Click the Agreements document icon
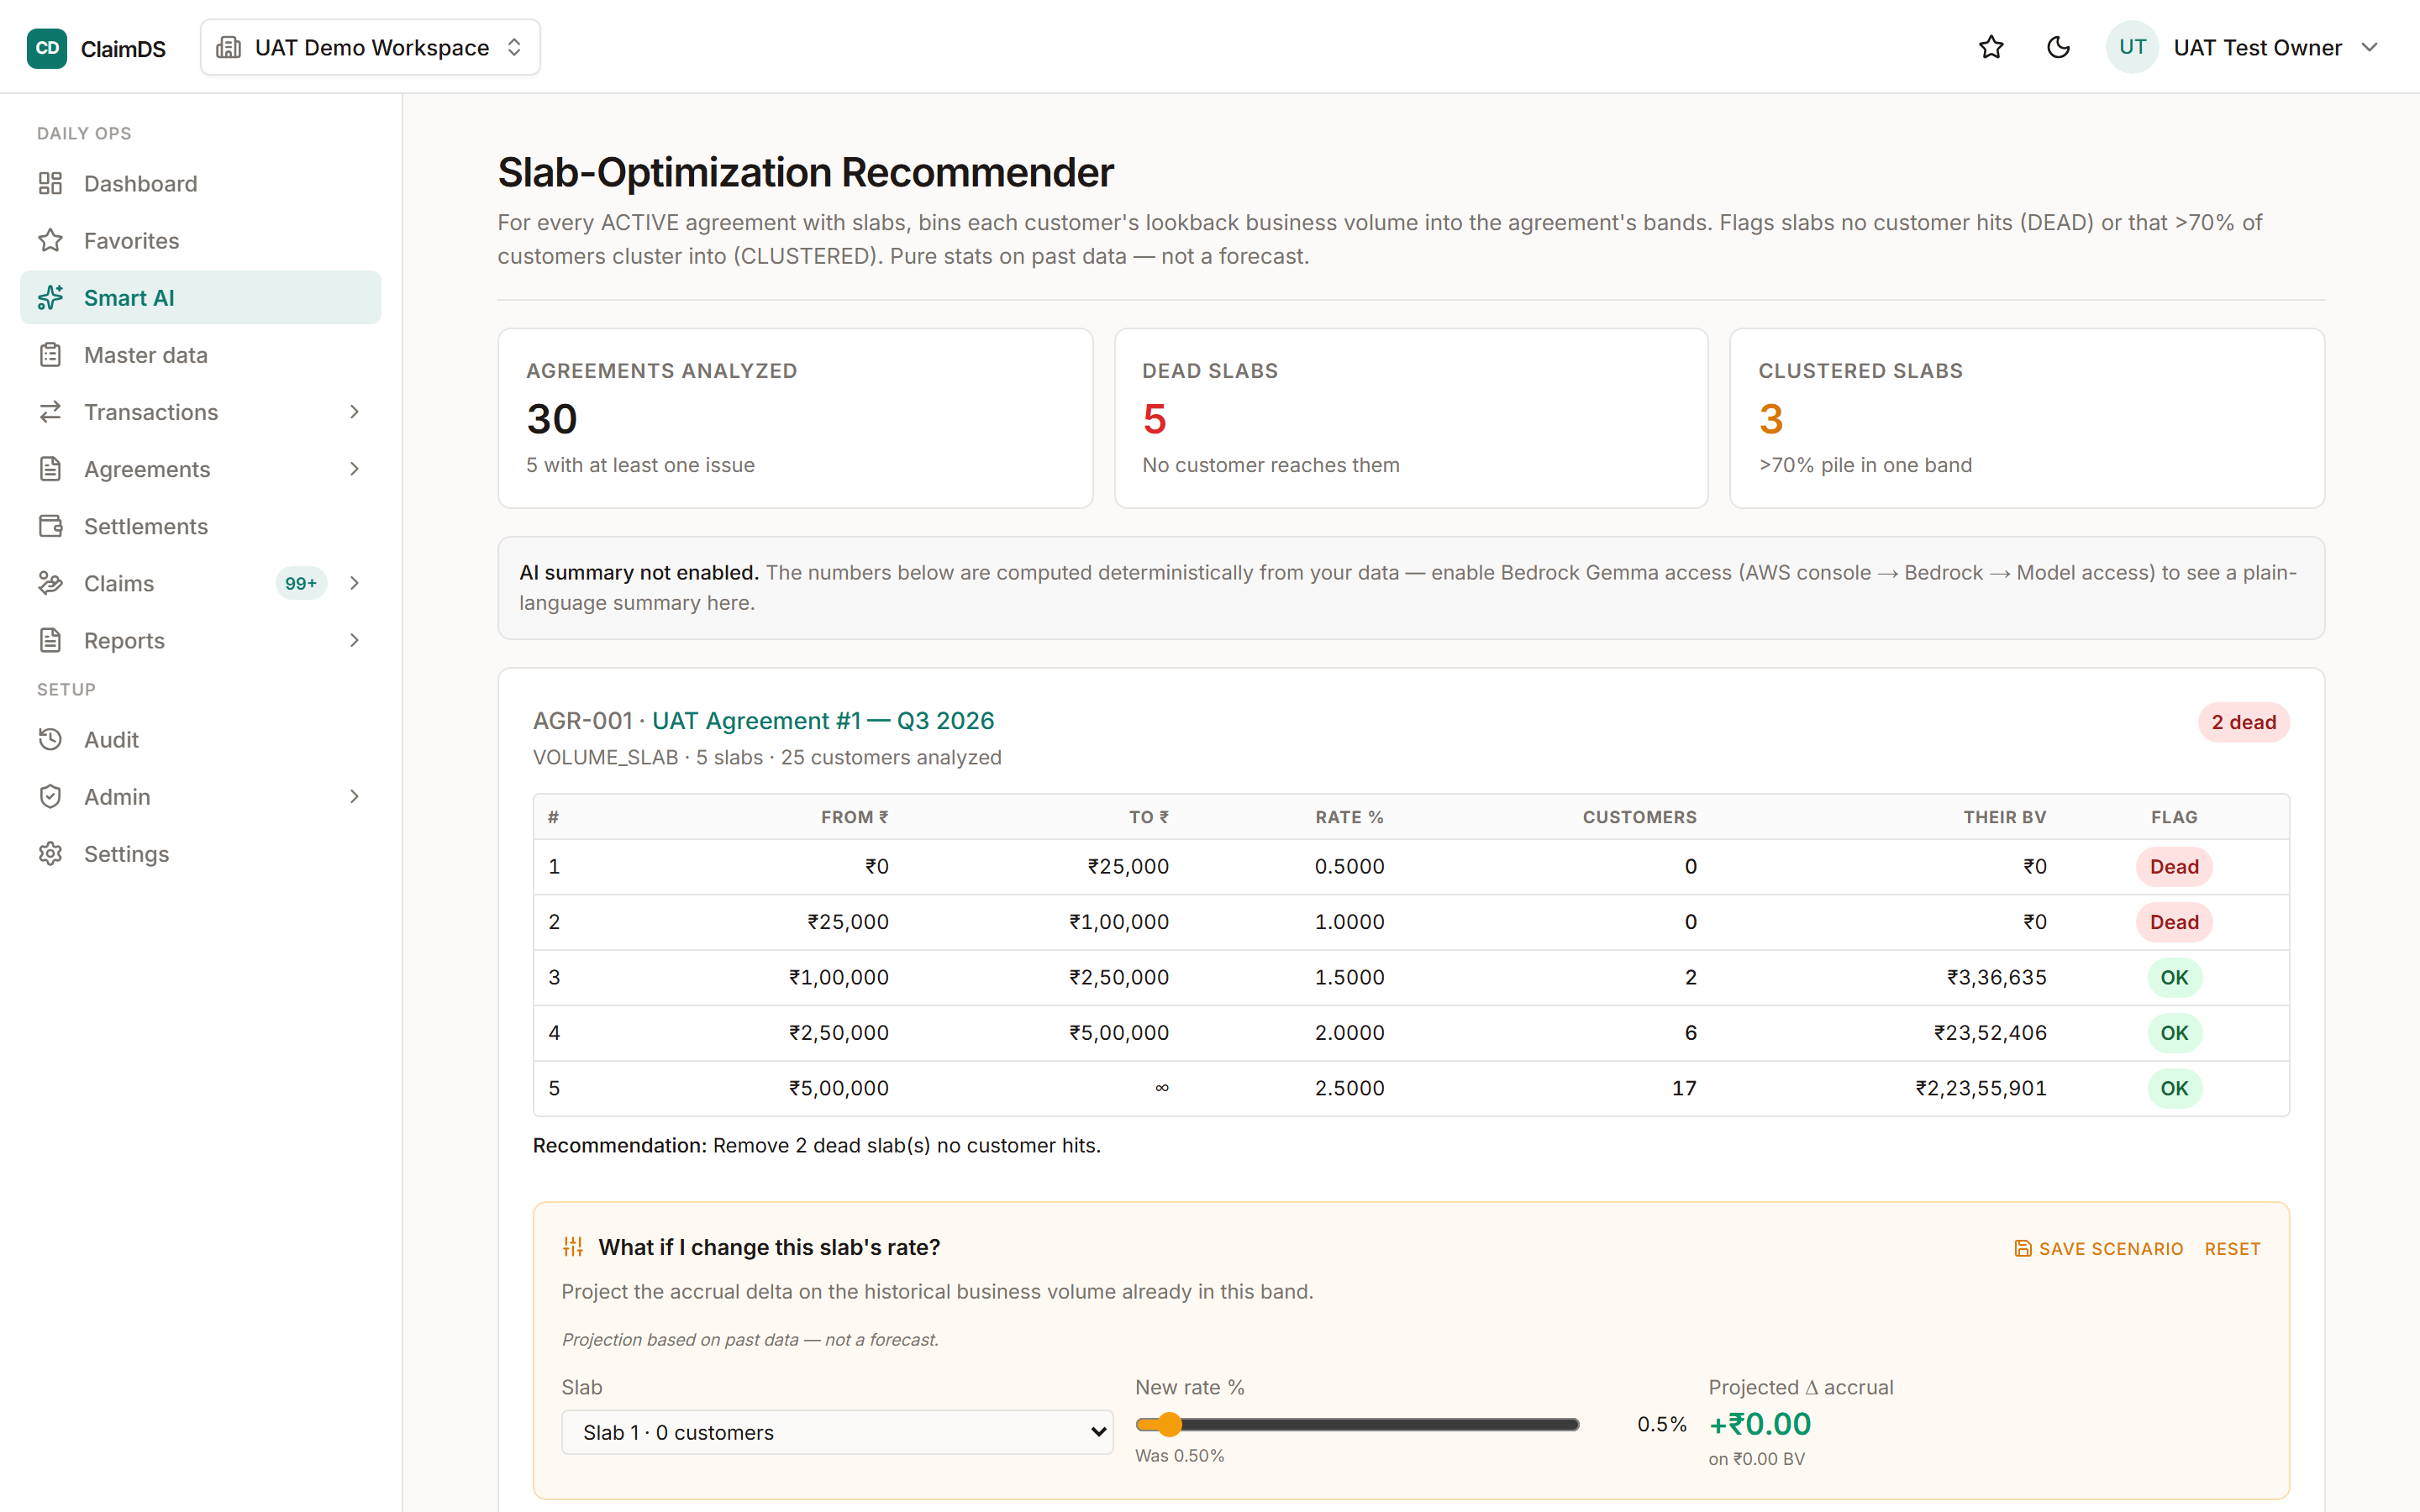The width and height of the screenshot is (2420, 1512). [x=50, y=468]
